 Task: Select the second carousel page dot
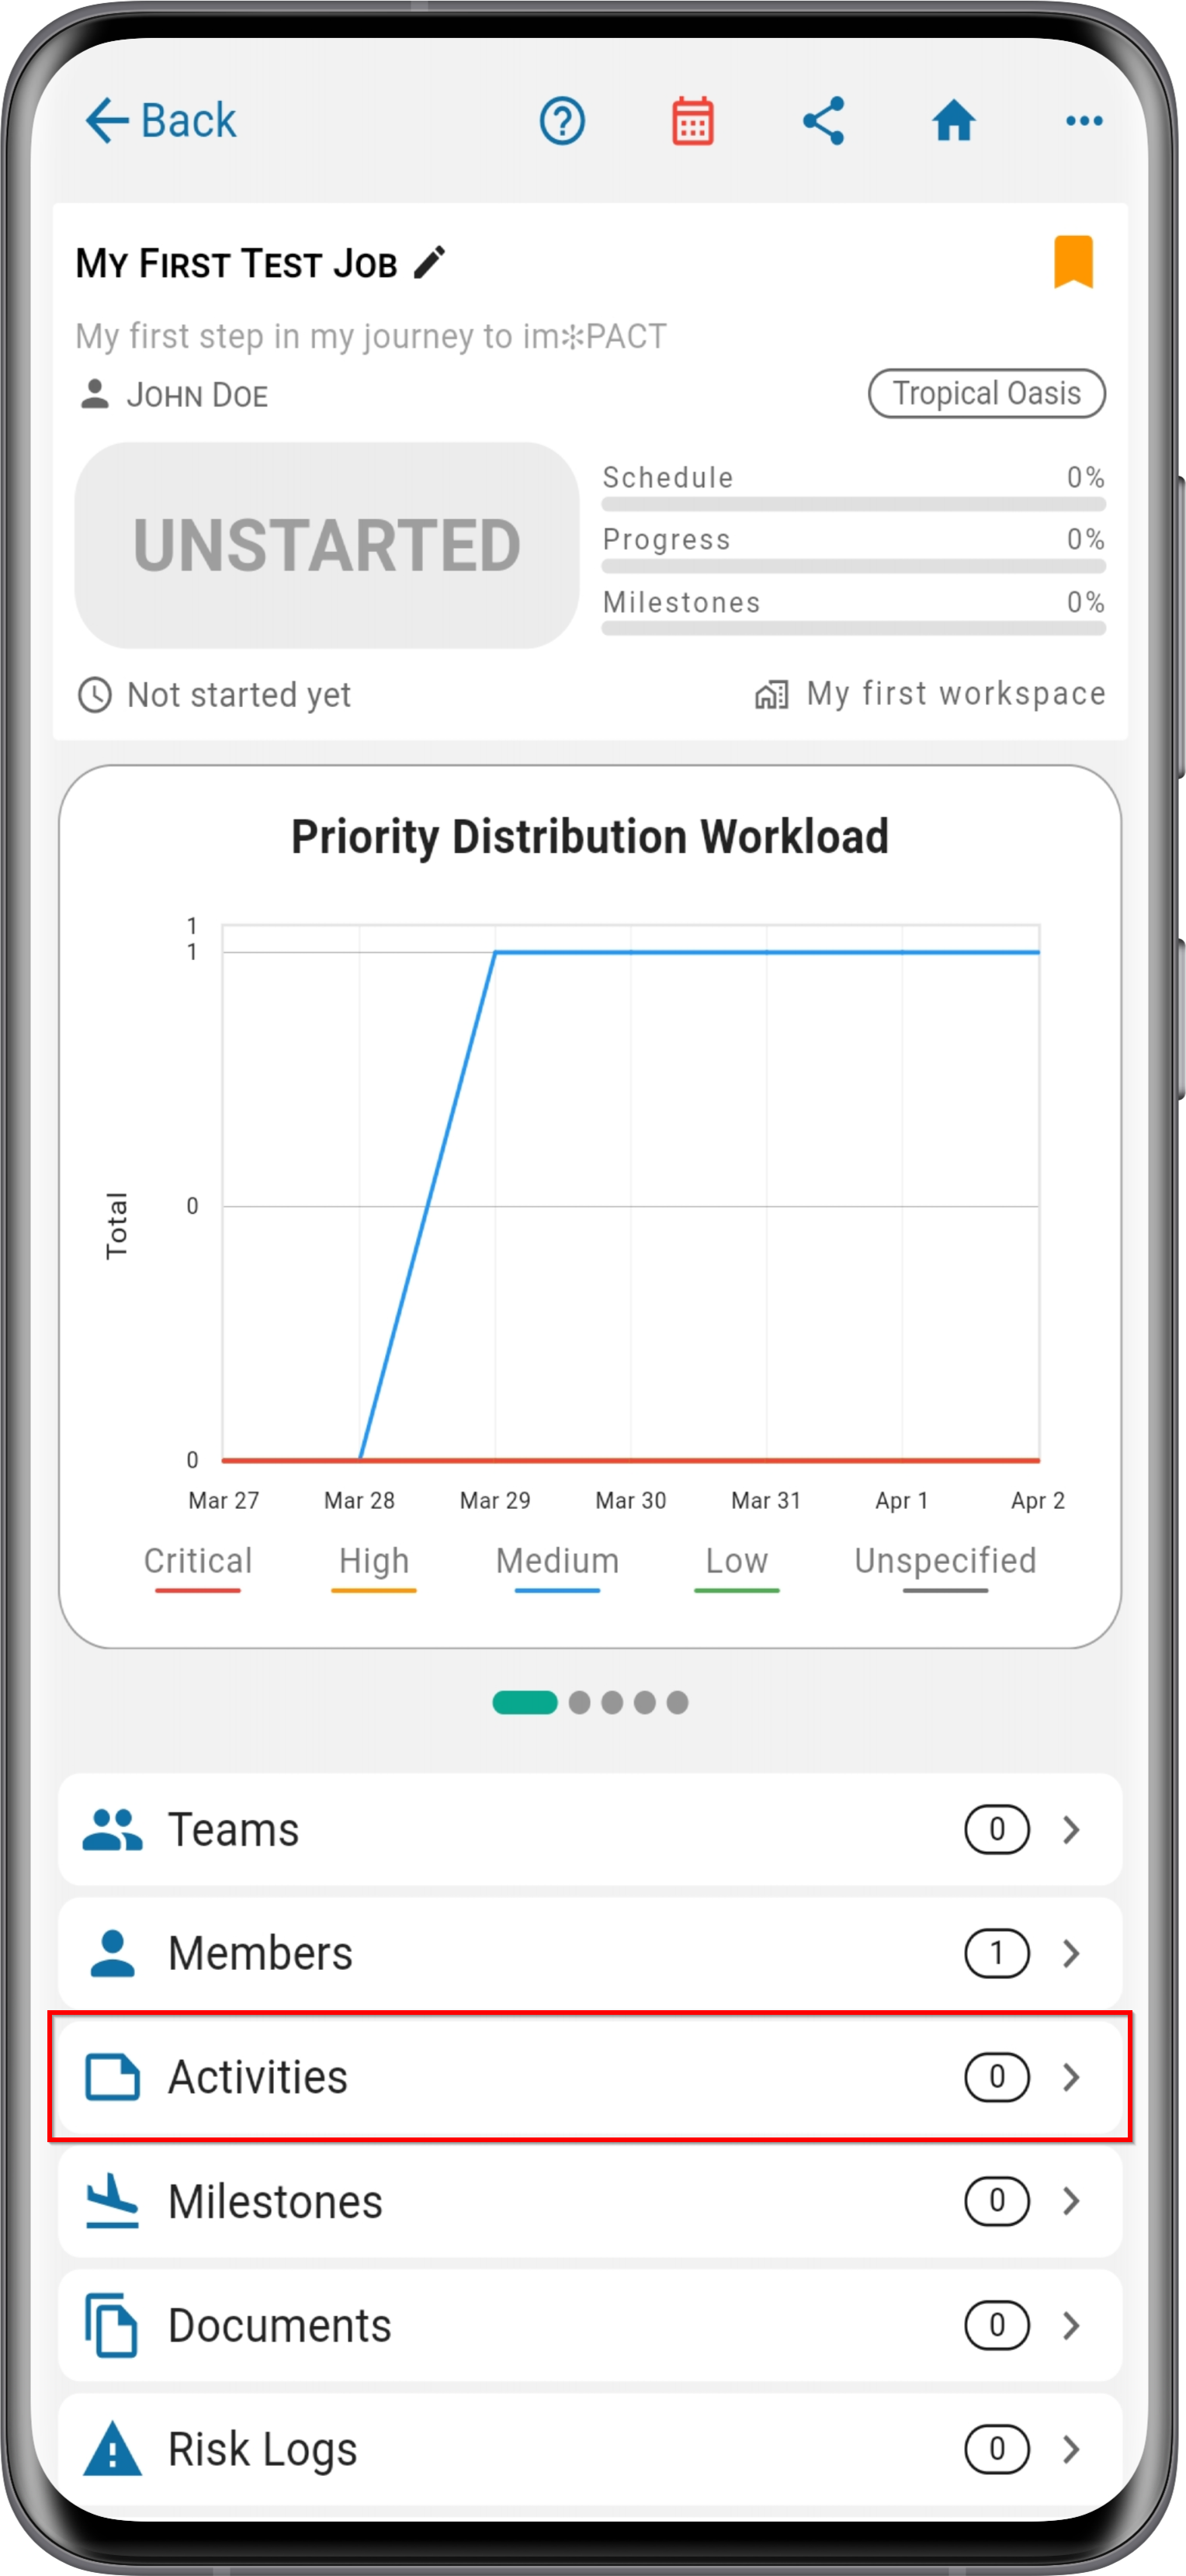coord(579,1702)
